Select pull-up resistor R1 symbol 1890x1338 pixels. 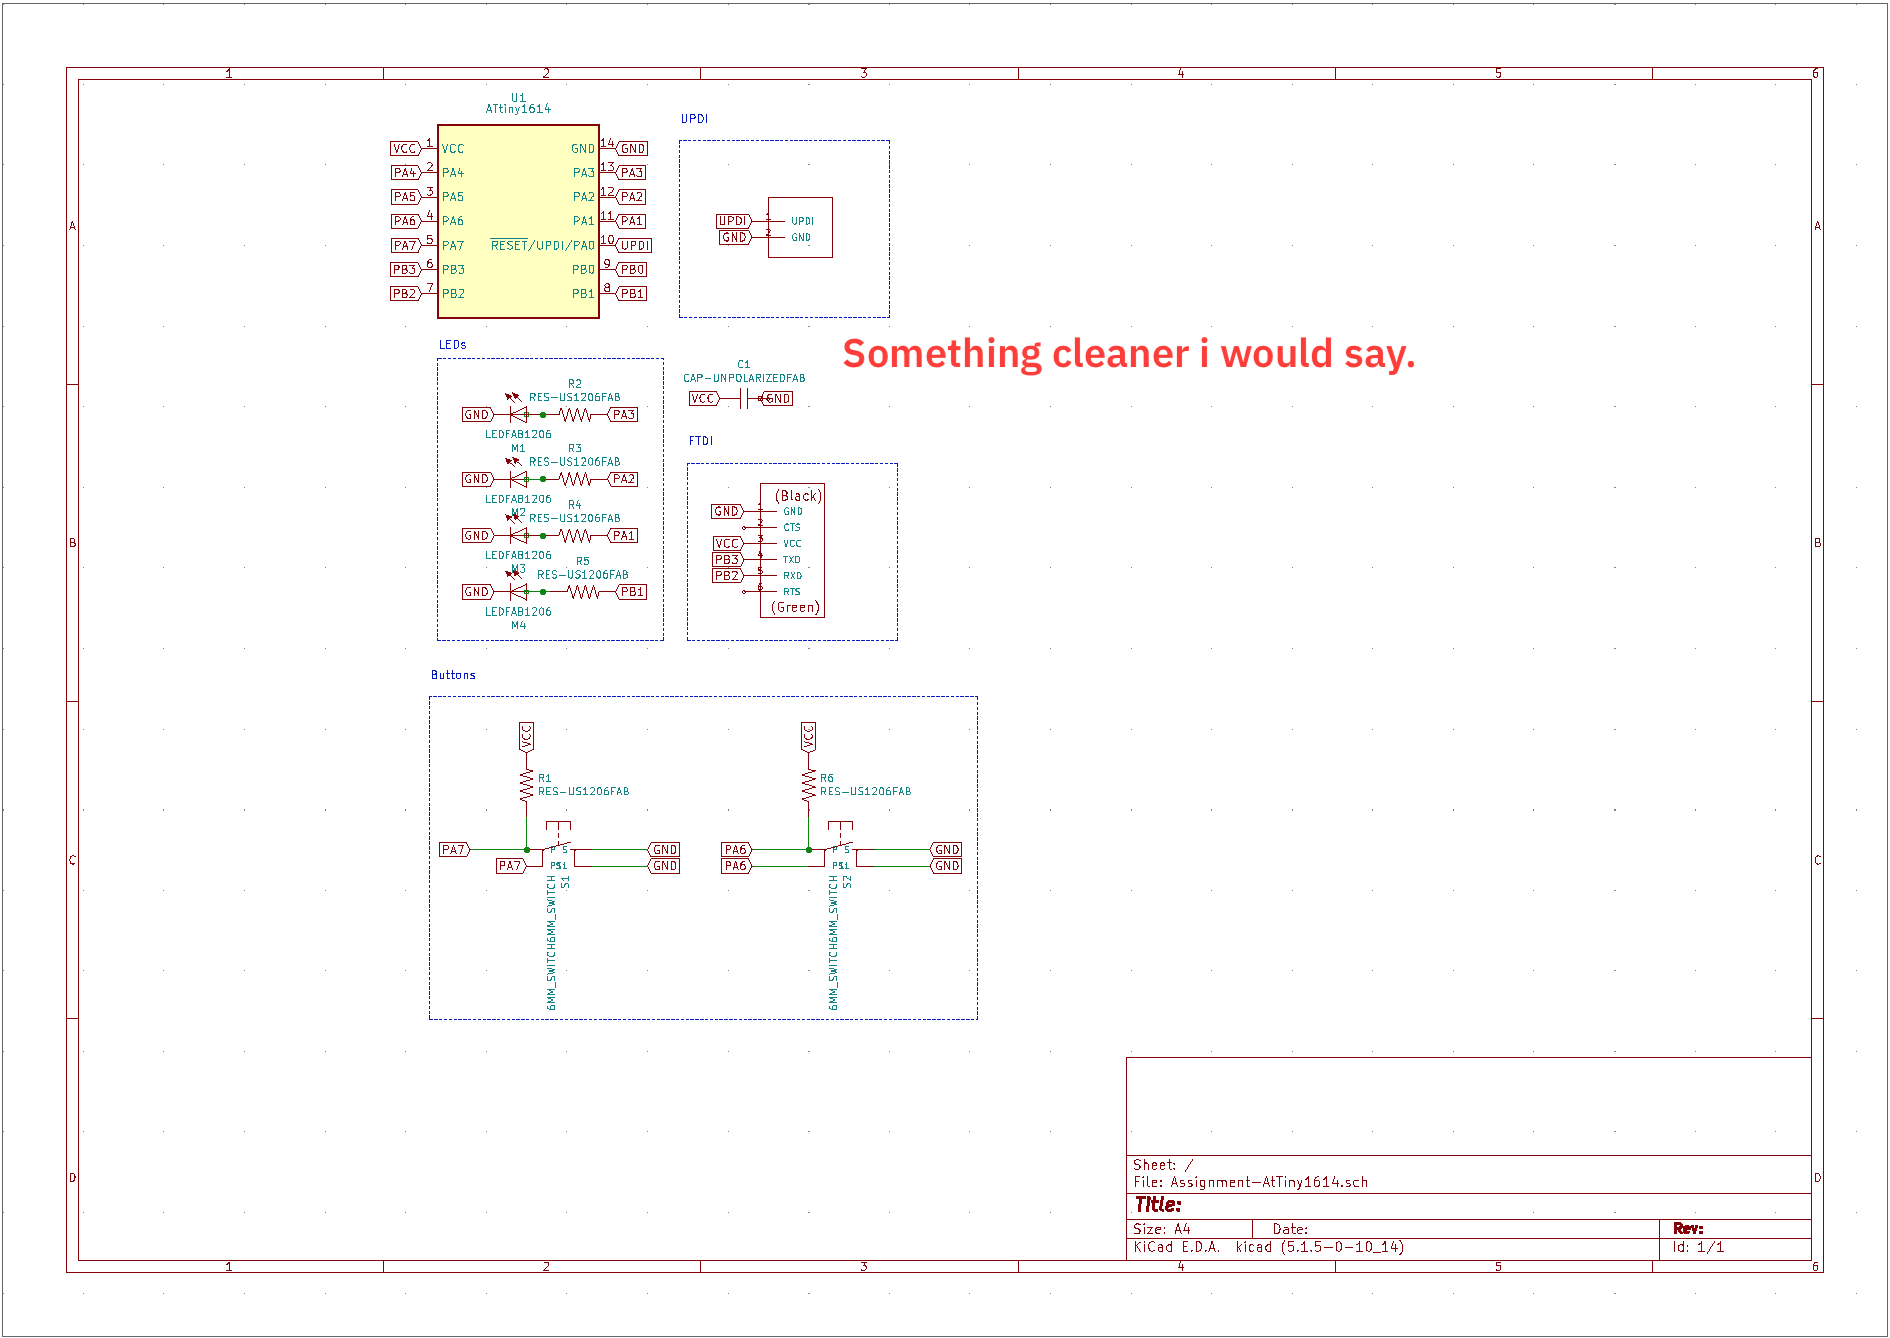click(x=526, y=785)
